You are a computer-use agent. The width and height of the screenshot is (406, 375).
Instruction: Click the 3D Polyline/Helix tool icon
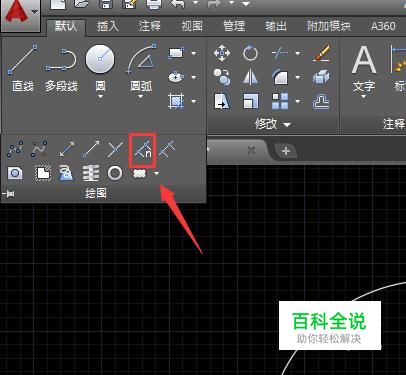point(66,173)
